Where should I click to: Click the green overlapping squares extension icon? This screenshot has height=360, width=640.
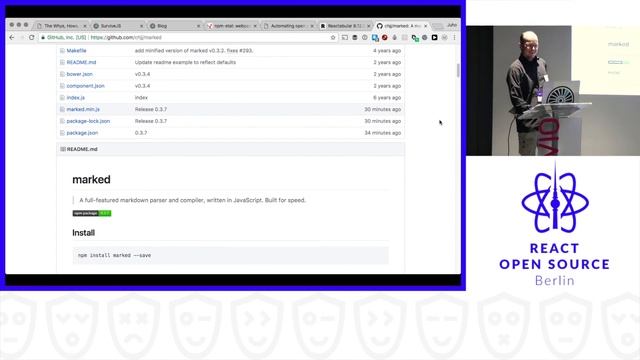415,38
